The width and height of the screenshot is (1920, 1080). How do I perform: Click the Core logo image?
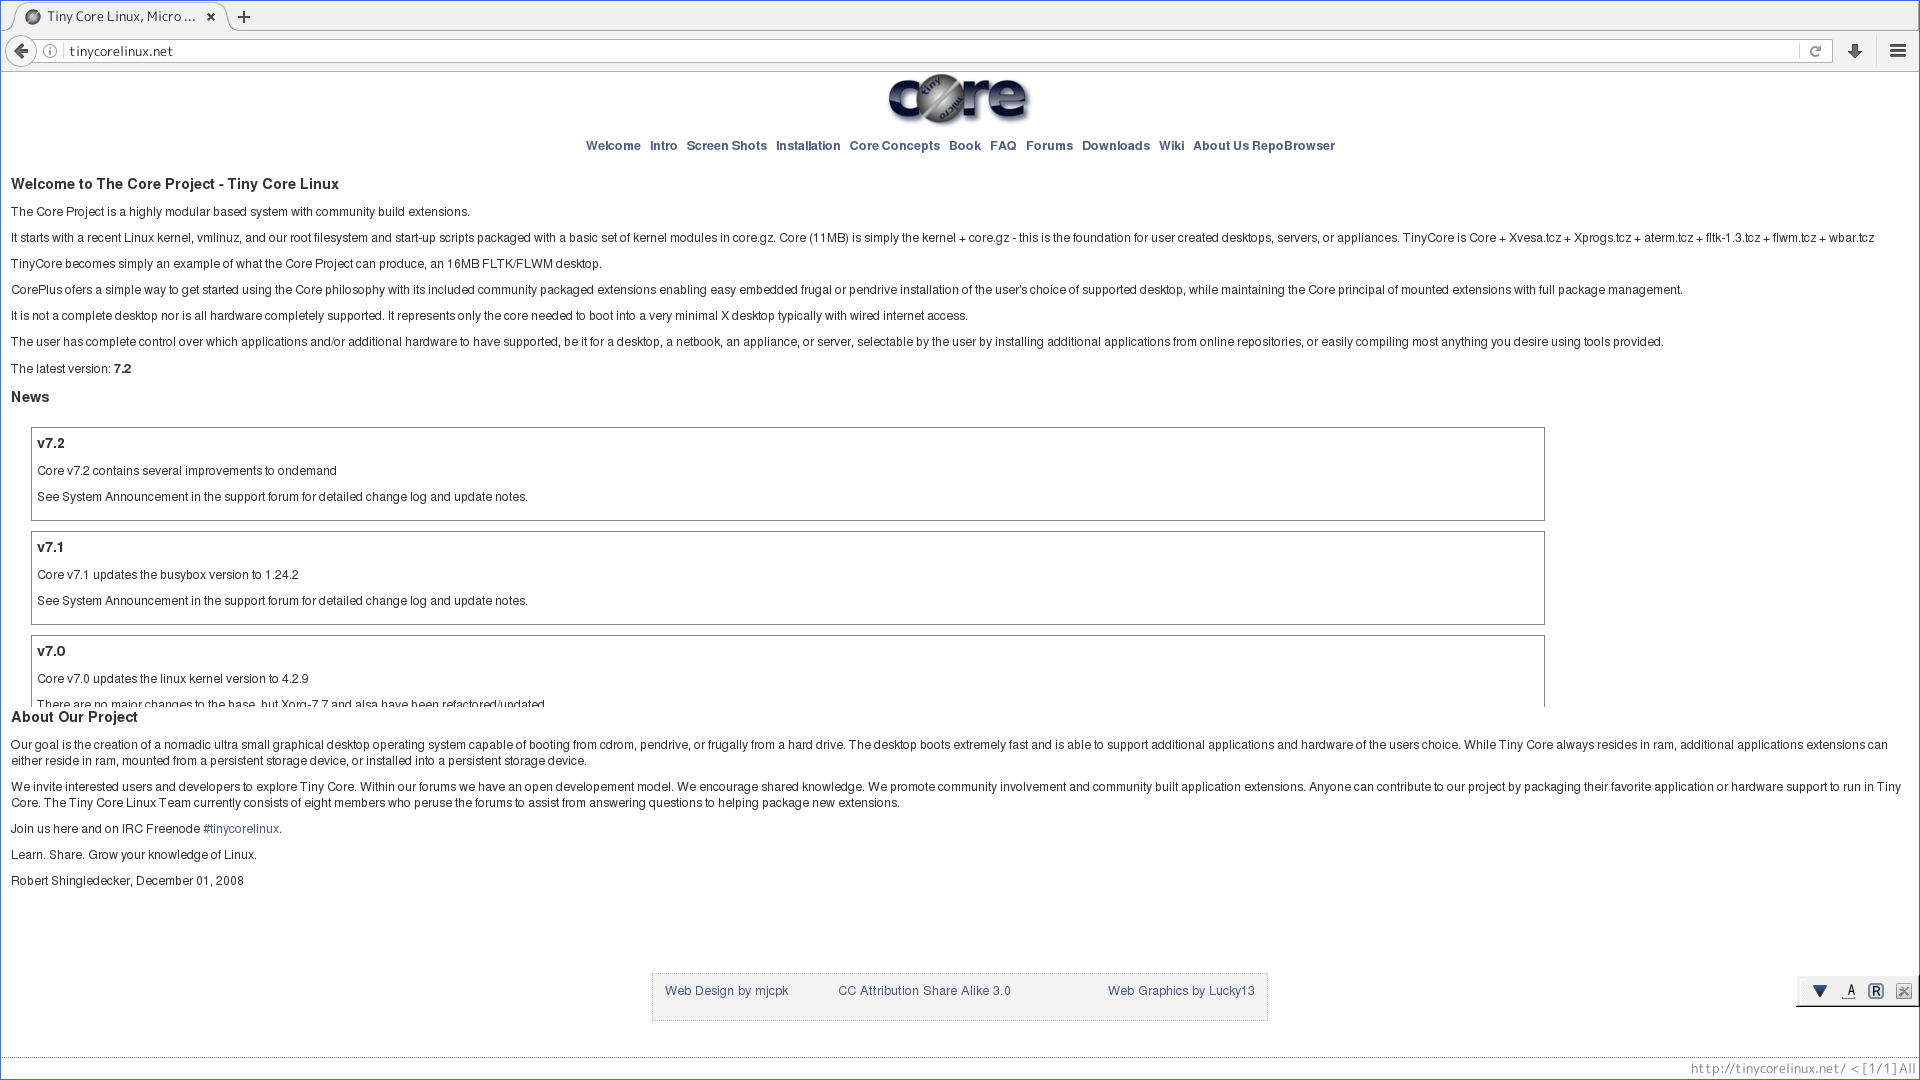point(959,99)
